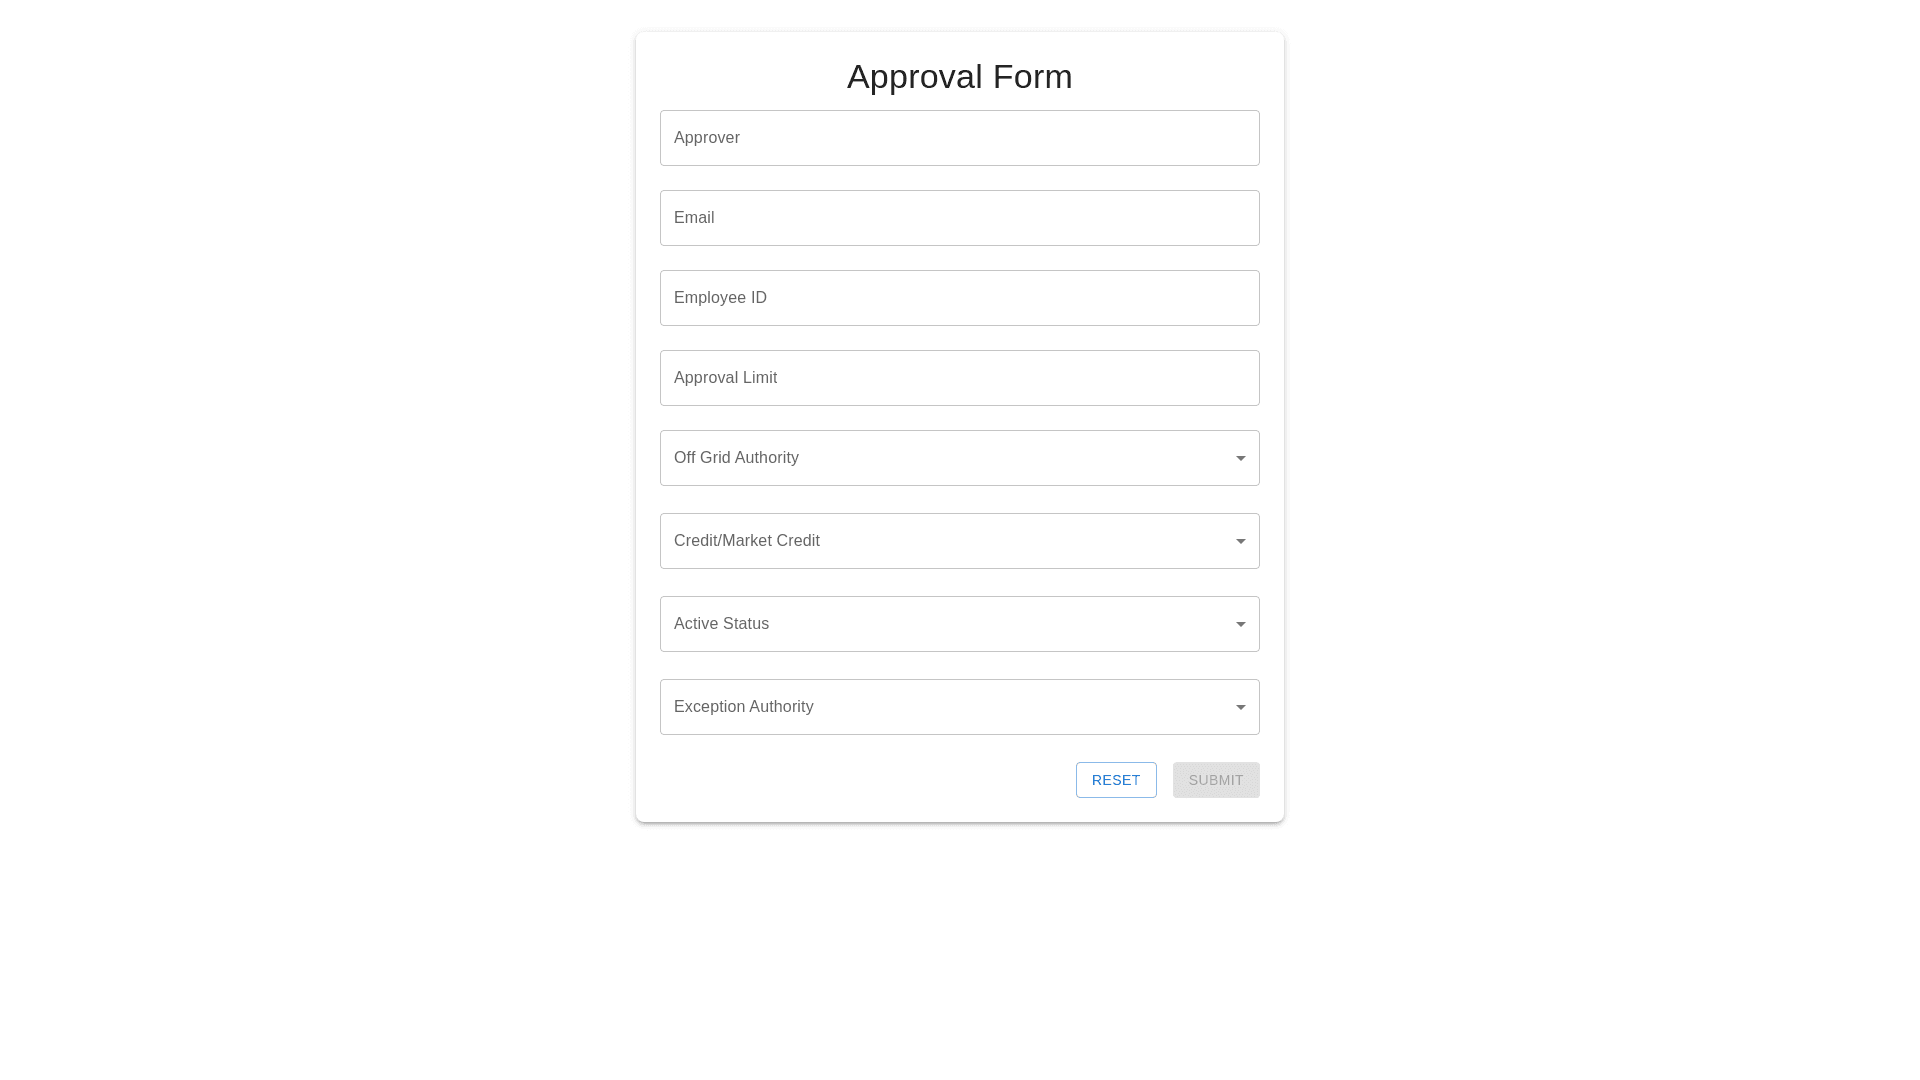The image size is (1920, 1080).
Task: Focus the Email input field
Action: pos(960,218)
